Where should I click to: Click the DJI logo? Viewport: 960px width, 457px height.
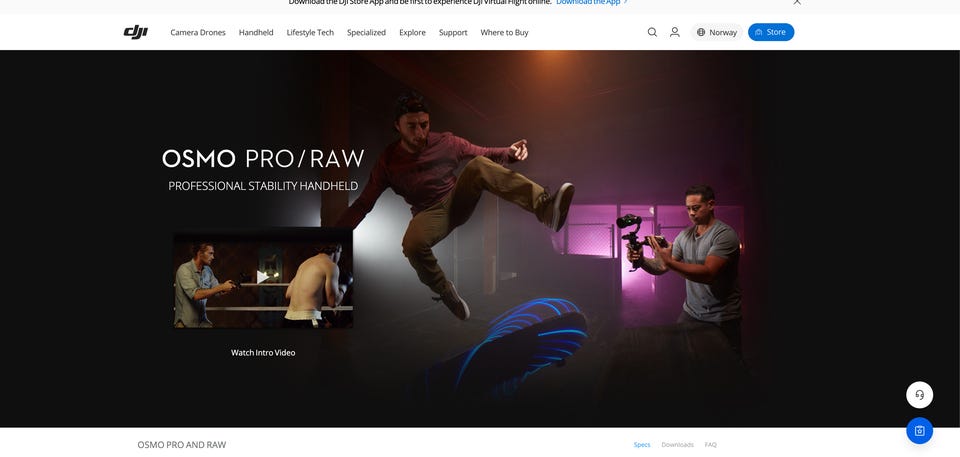click(x=135, y=32)
